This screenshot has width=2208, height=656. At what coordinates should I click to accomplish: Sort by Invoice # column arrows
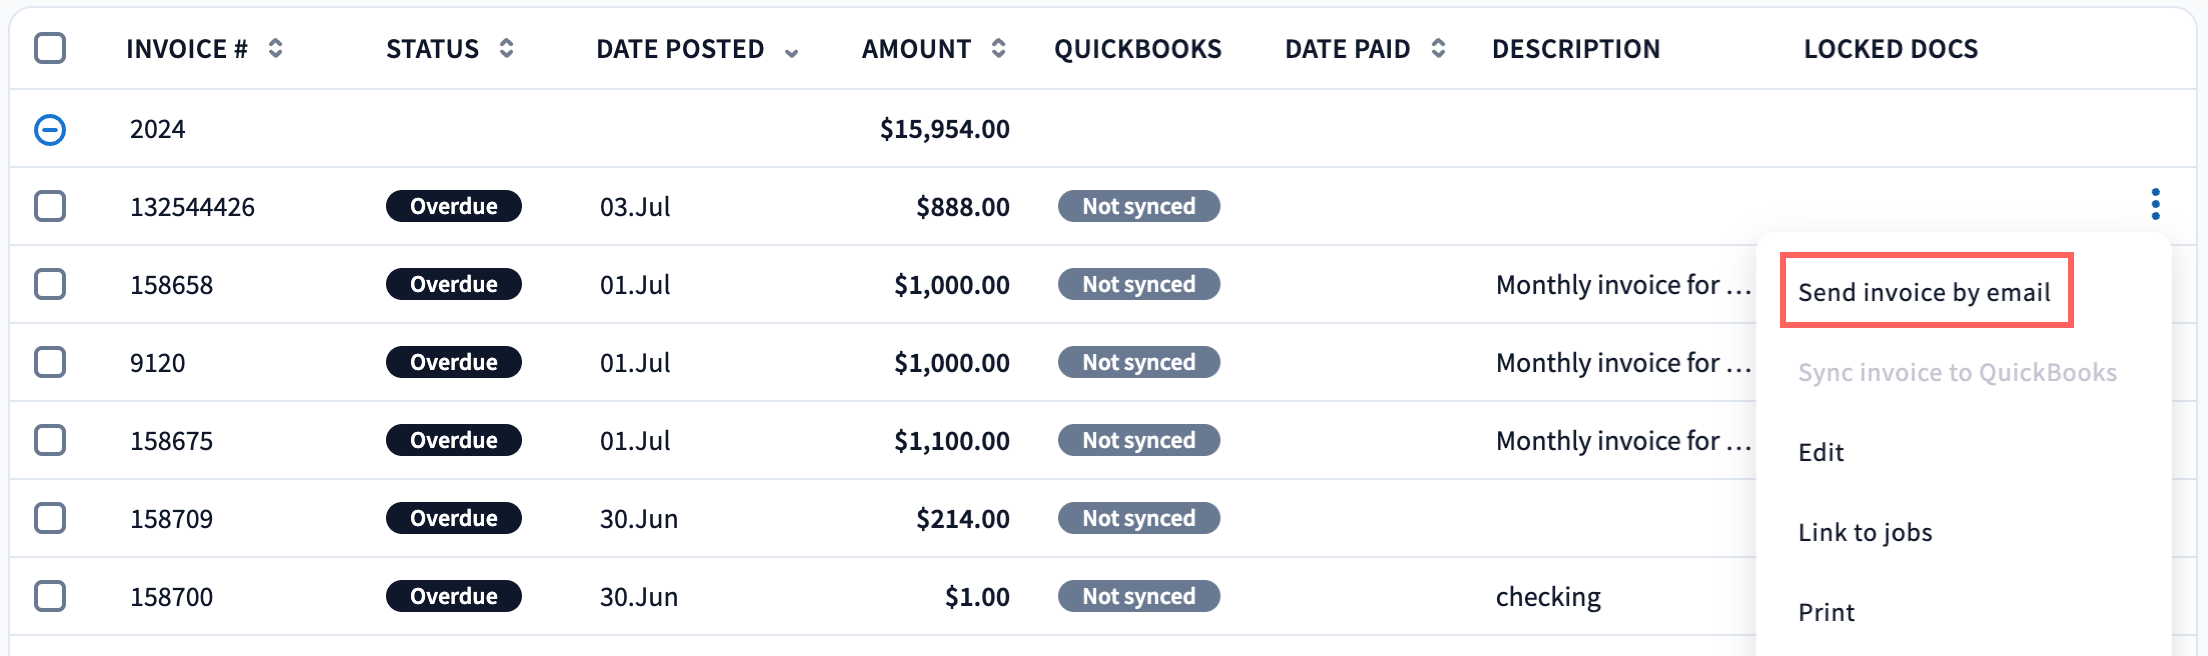(275, 48)
